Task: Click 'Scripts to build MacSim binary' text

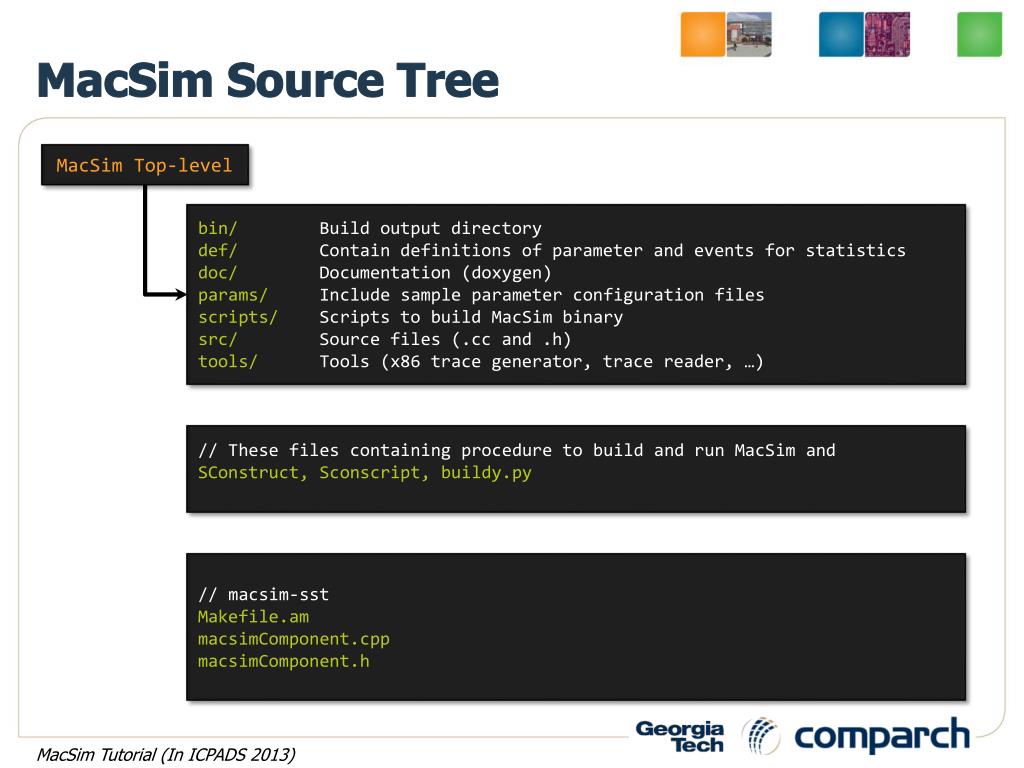Action: pyautogui.click(x=471, y=317)
